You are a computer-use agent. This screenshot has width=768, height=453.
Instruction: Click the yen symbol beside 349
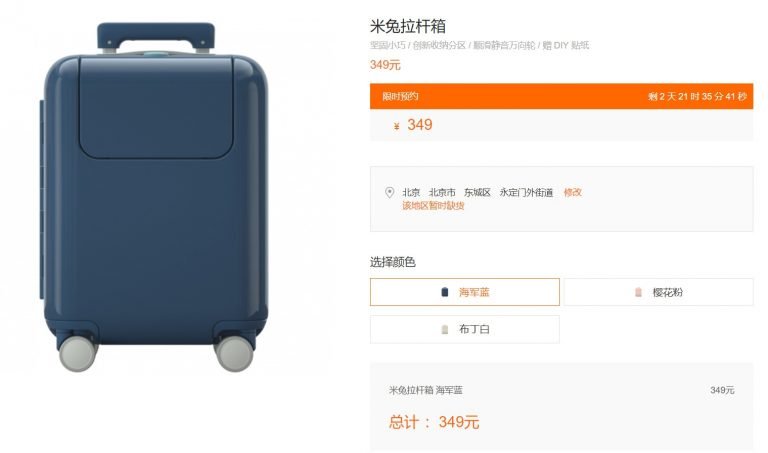[x=397, y=126]
